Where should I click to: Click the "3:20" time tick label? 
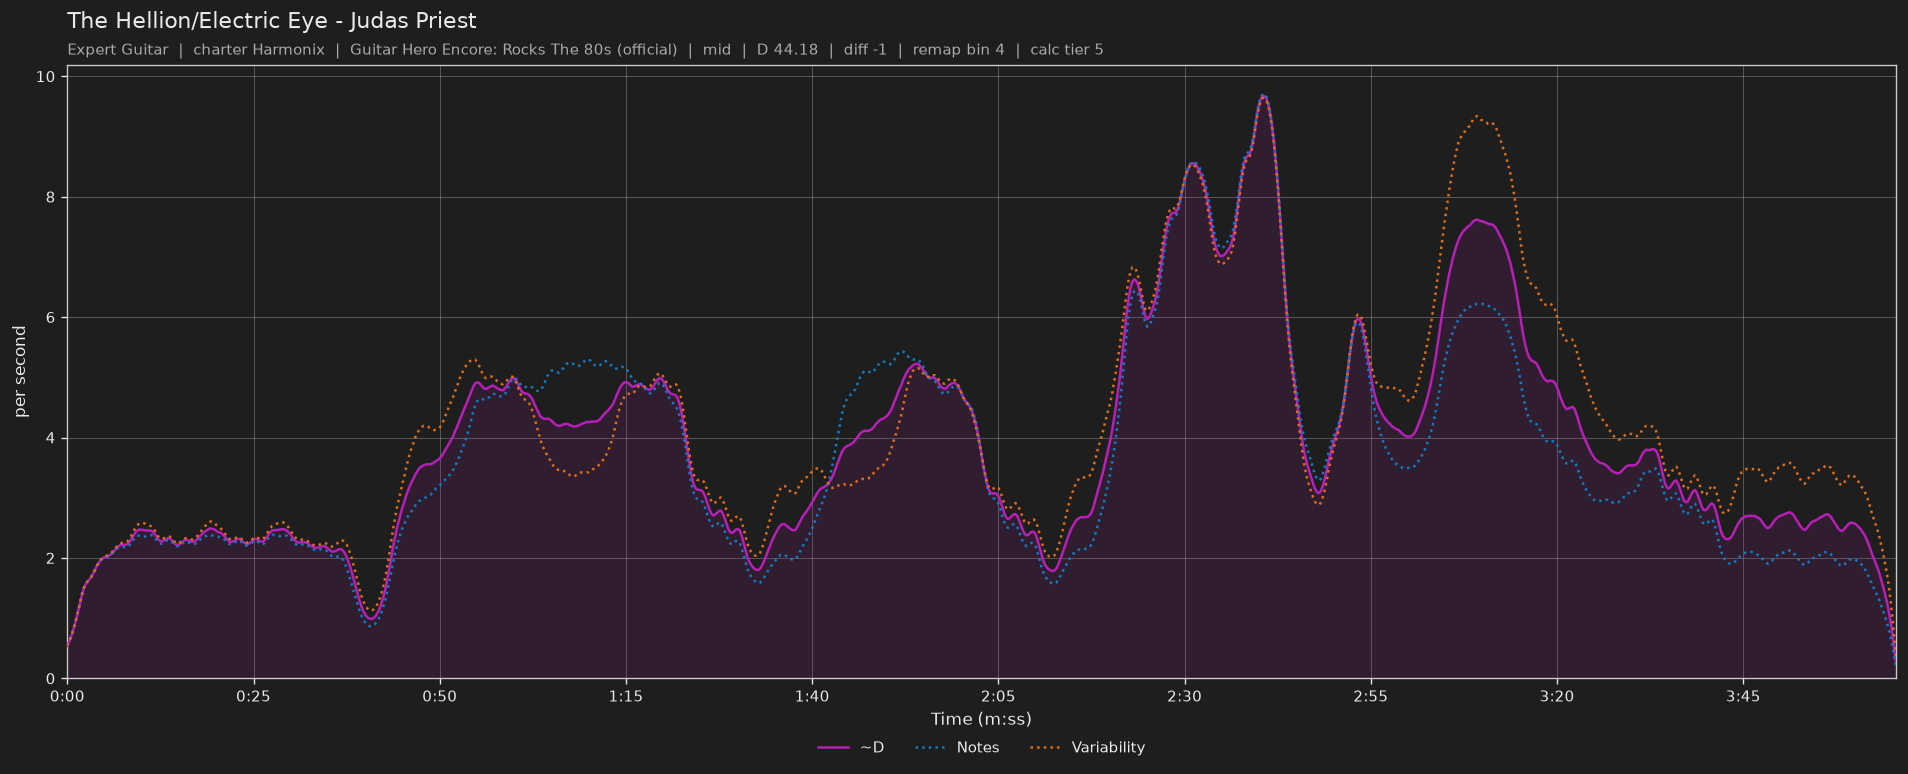tap(1557, 696)
